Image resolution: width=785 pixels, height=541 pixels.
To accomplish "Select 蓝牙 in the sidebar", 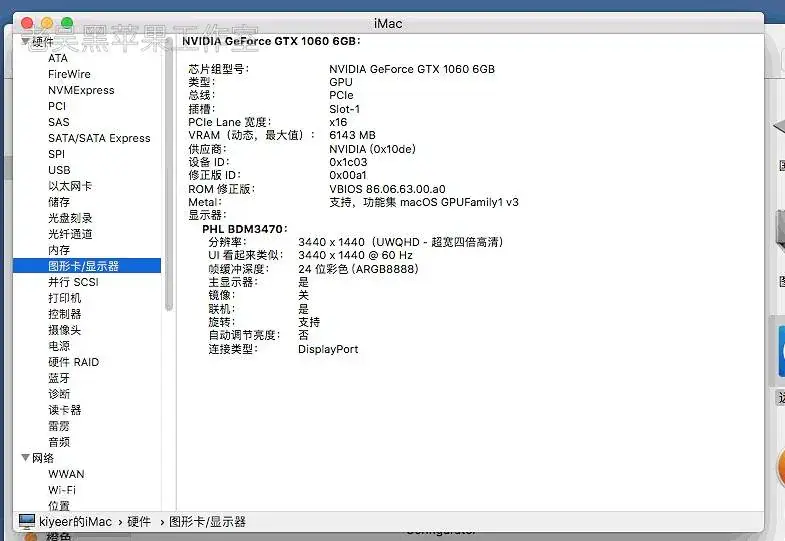I will click(59, 378).
